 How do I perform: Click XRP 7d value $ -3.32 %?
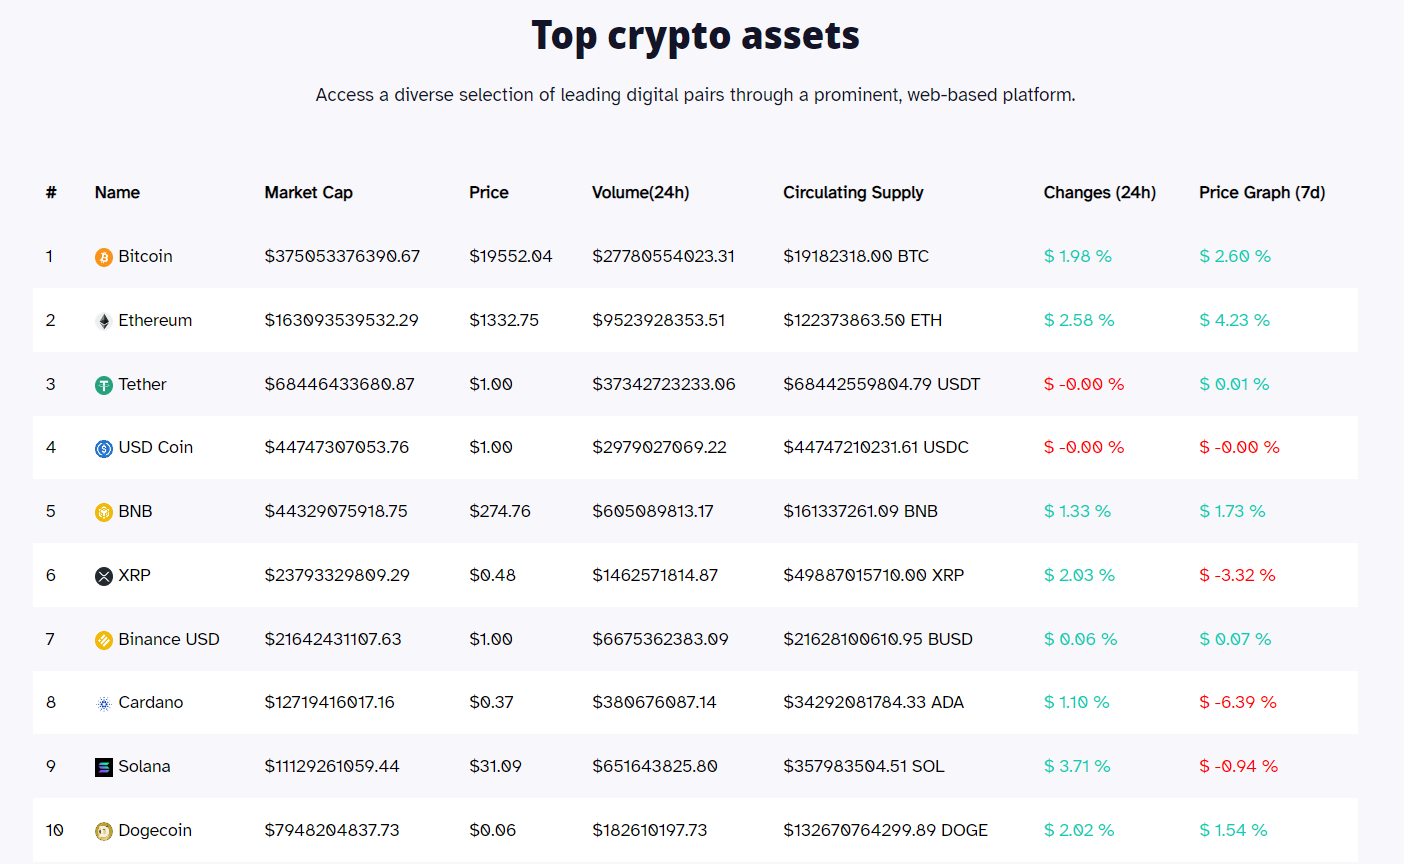coord(1237,575)
